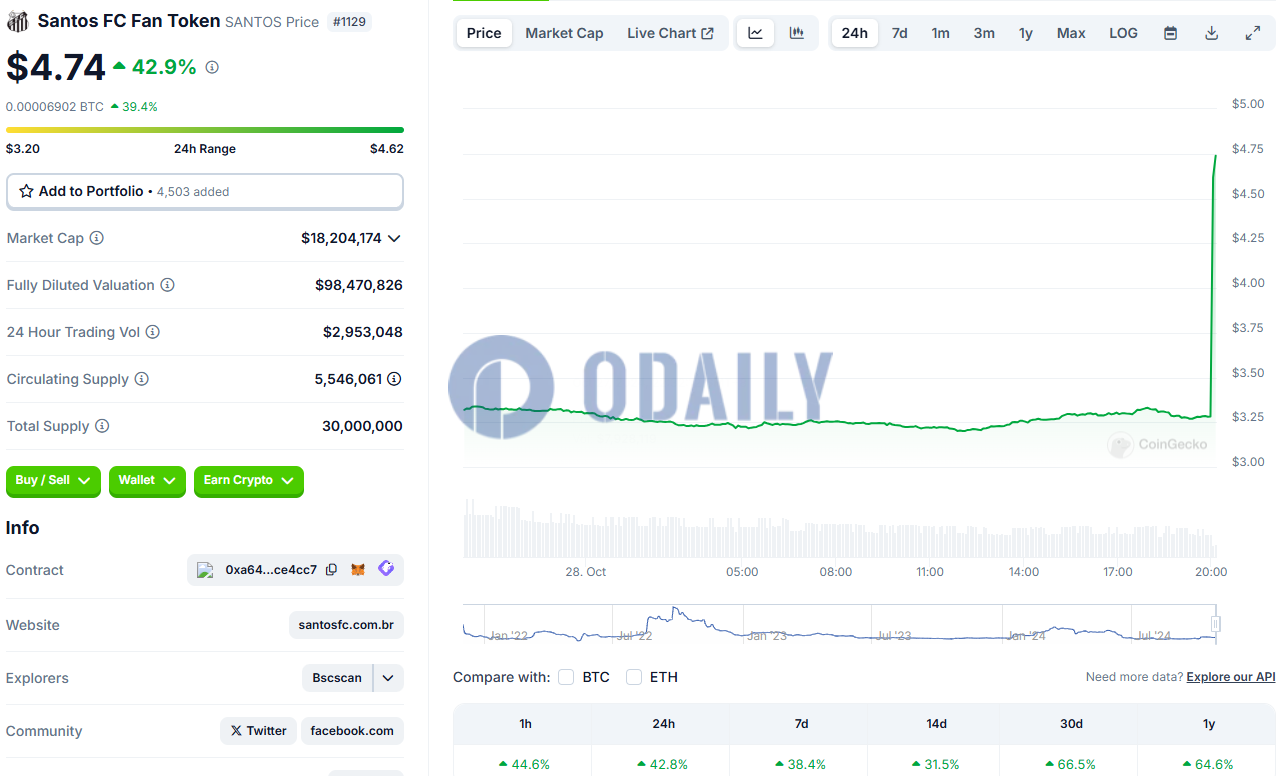
Task: Open Fully Diluted Valuation info icon
Action: coord(168,285)
